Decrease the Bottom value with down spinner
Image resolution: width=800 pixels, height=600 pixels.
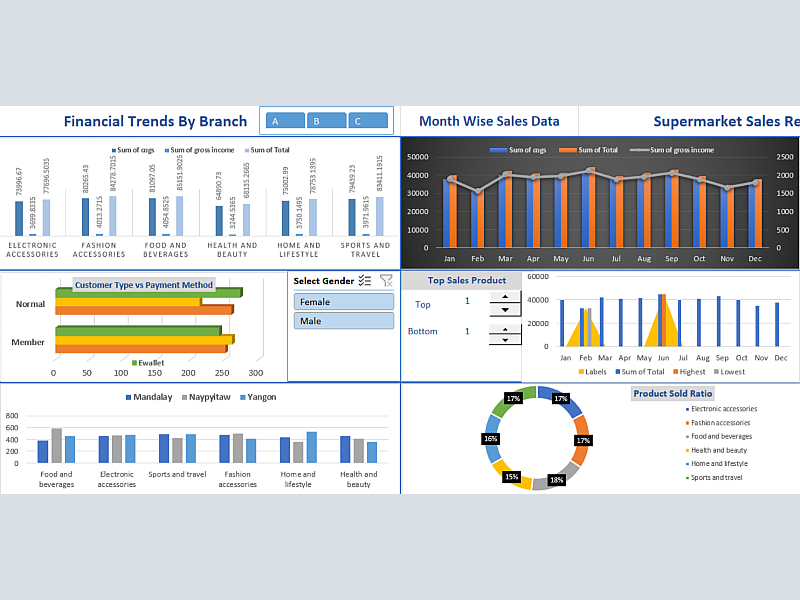click(505, 339)
